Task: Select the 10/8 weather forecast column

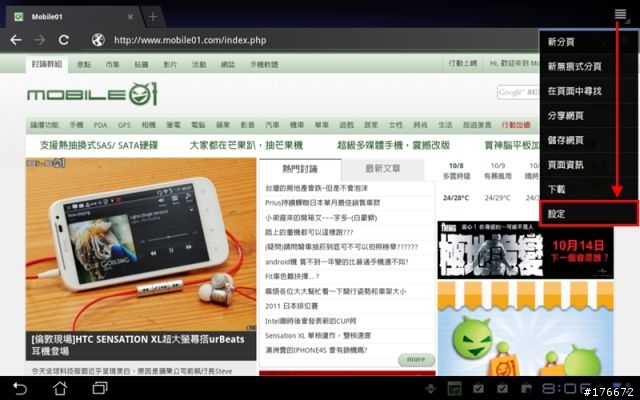Action: 456,182
